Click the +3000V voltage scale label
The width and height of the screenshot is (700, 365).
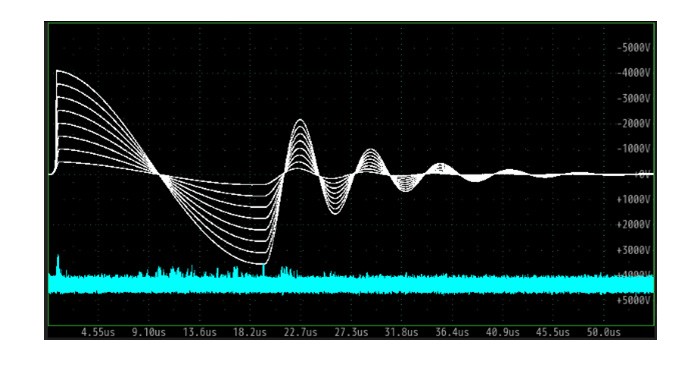click(x=633, y=250)
